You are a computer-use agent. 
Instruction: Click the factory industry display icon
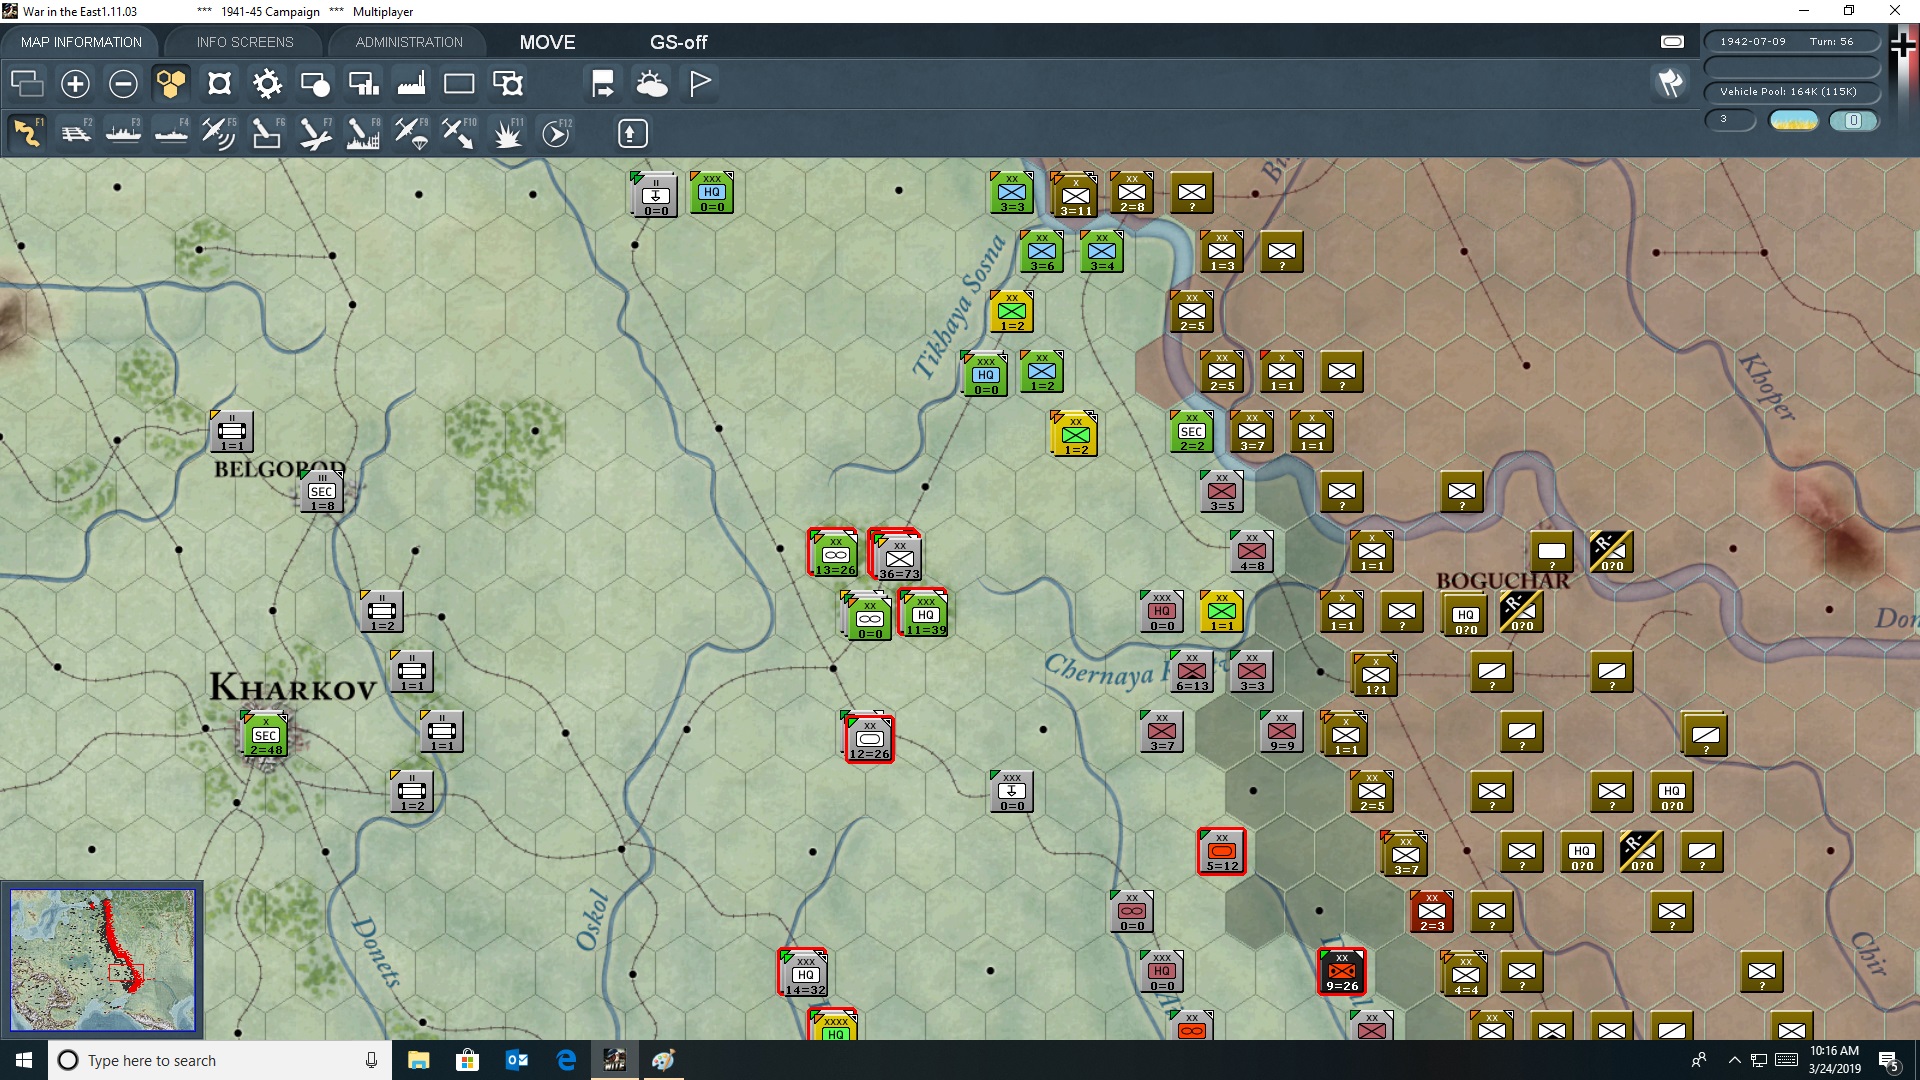[x=410, y=84]
